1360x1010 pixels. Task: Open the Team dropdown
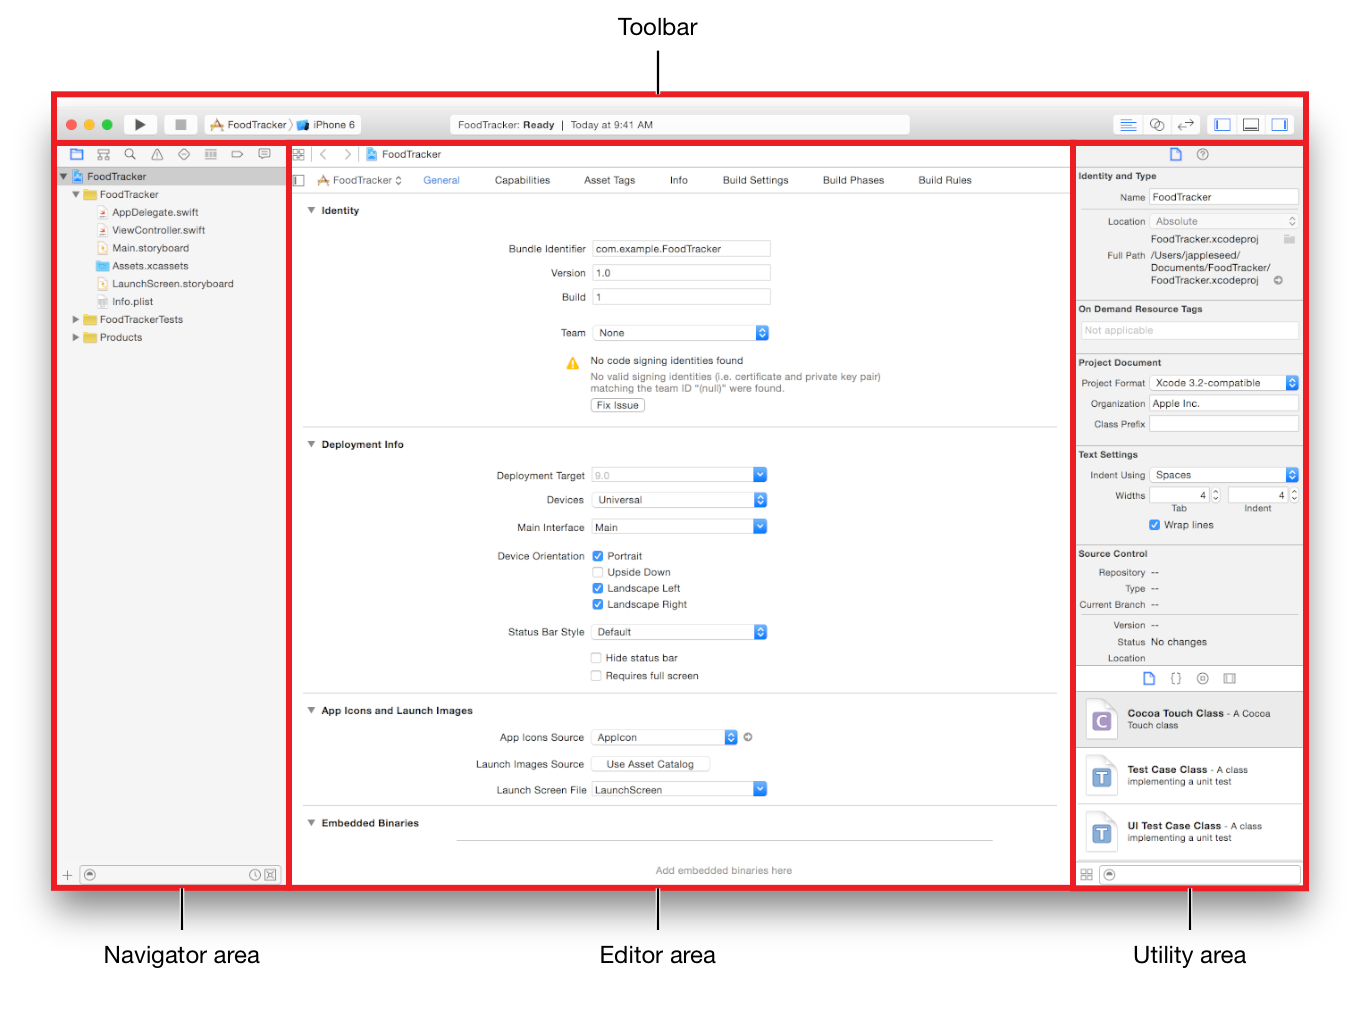[680, 333]
